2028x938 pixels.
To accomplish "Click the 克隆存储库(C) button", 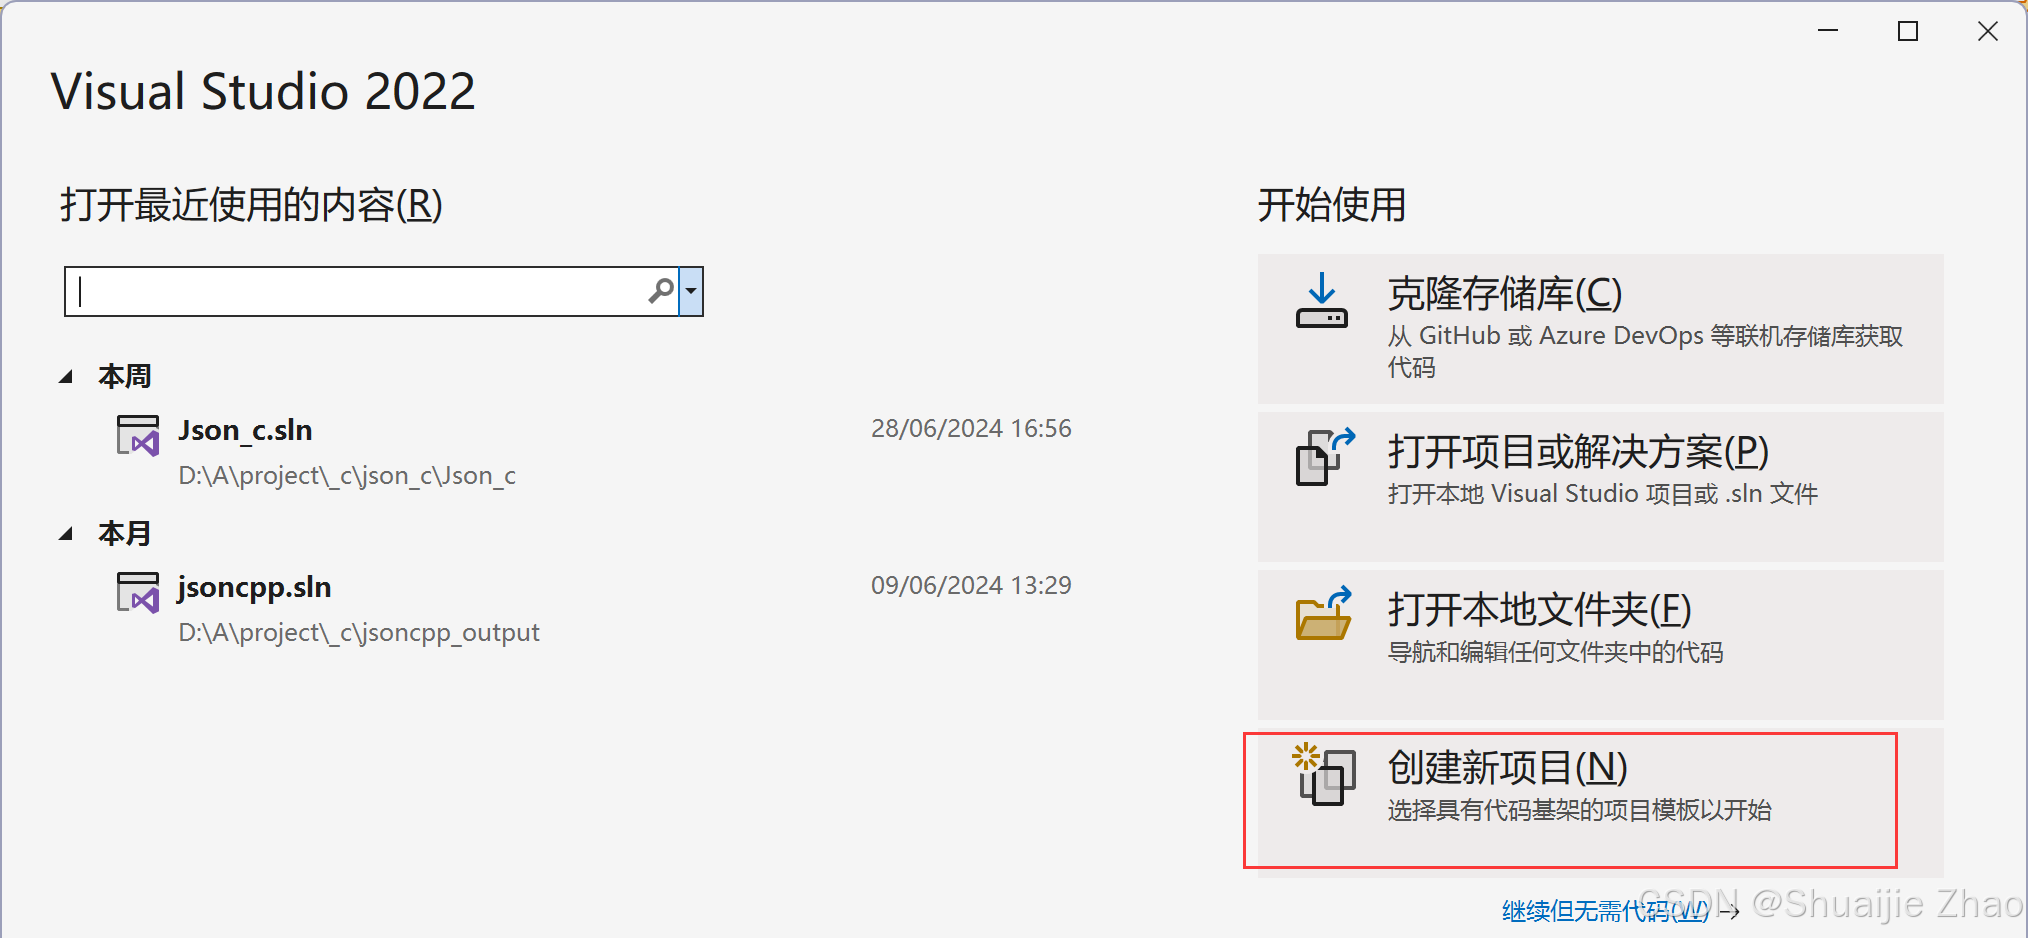I will tap(1600, 329).
